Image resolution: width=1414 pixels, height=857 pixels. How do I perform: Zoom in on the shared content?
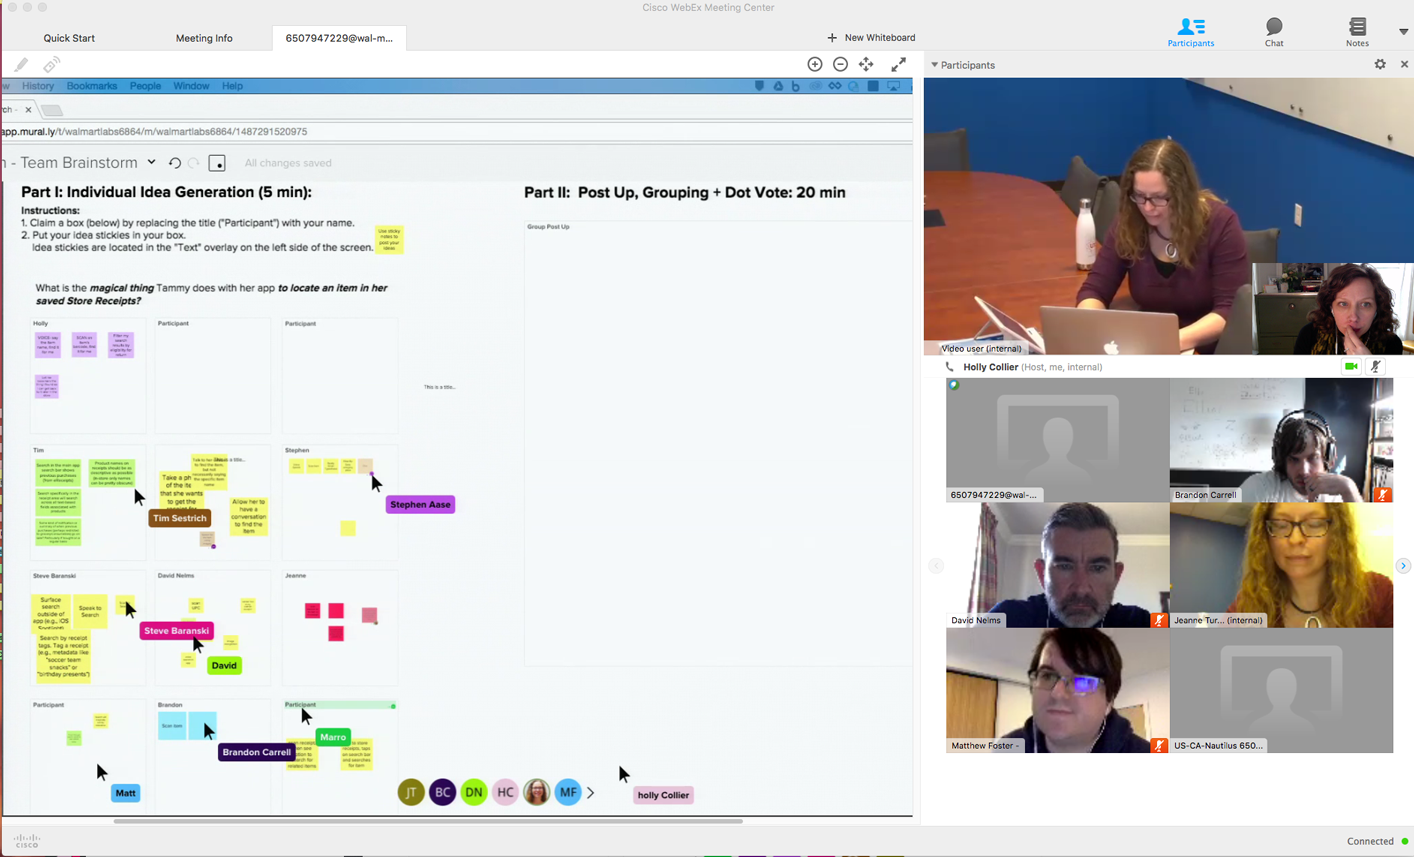pos(815,64)
